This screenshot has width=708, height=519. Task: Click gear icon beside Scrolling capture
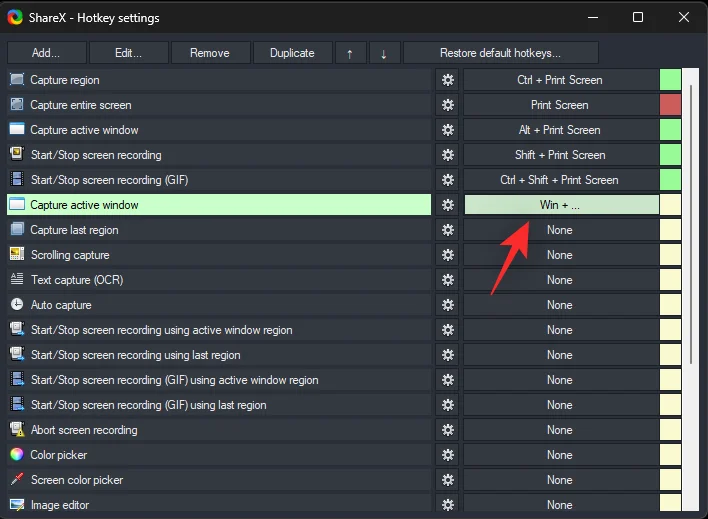447,255
